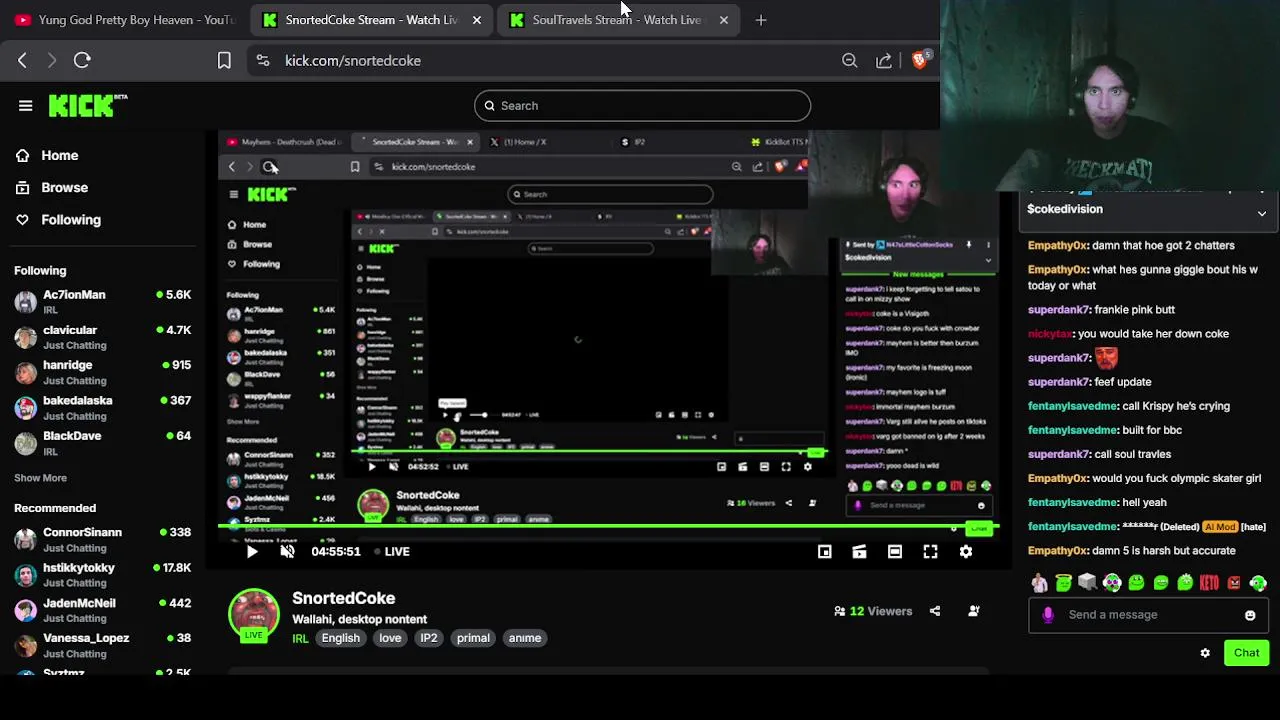Open Brave shields icon

(921, 59)
